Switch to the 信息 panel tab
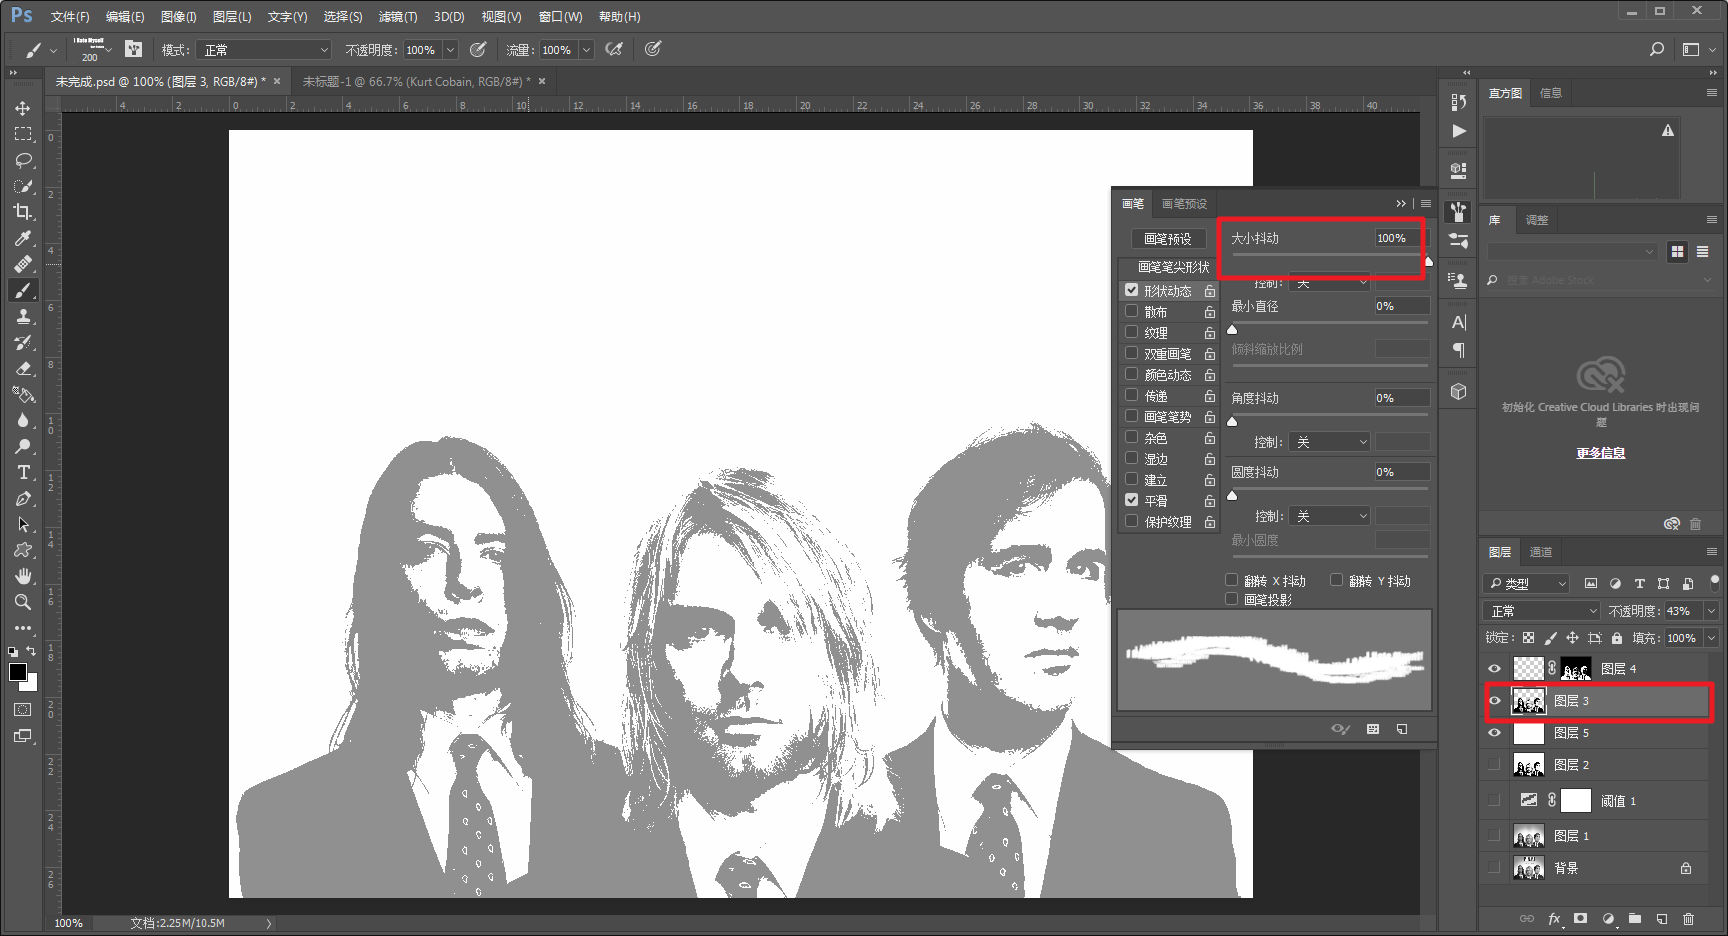Screen dimensions: 1728x936 tap(1551, 93)
